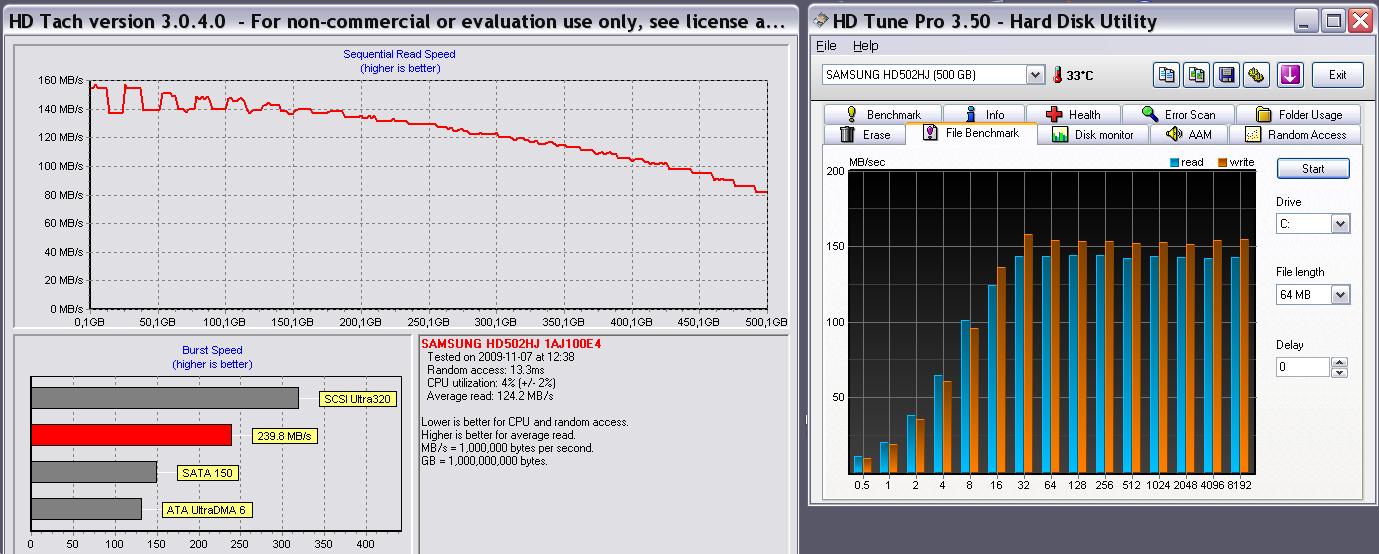This screenshot has height=554, width=1379.
Task: Click the red burst speed bar
Action: [131, 435]
